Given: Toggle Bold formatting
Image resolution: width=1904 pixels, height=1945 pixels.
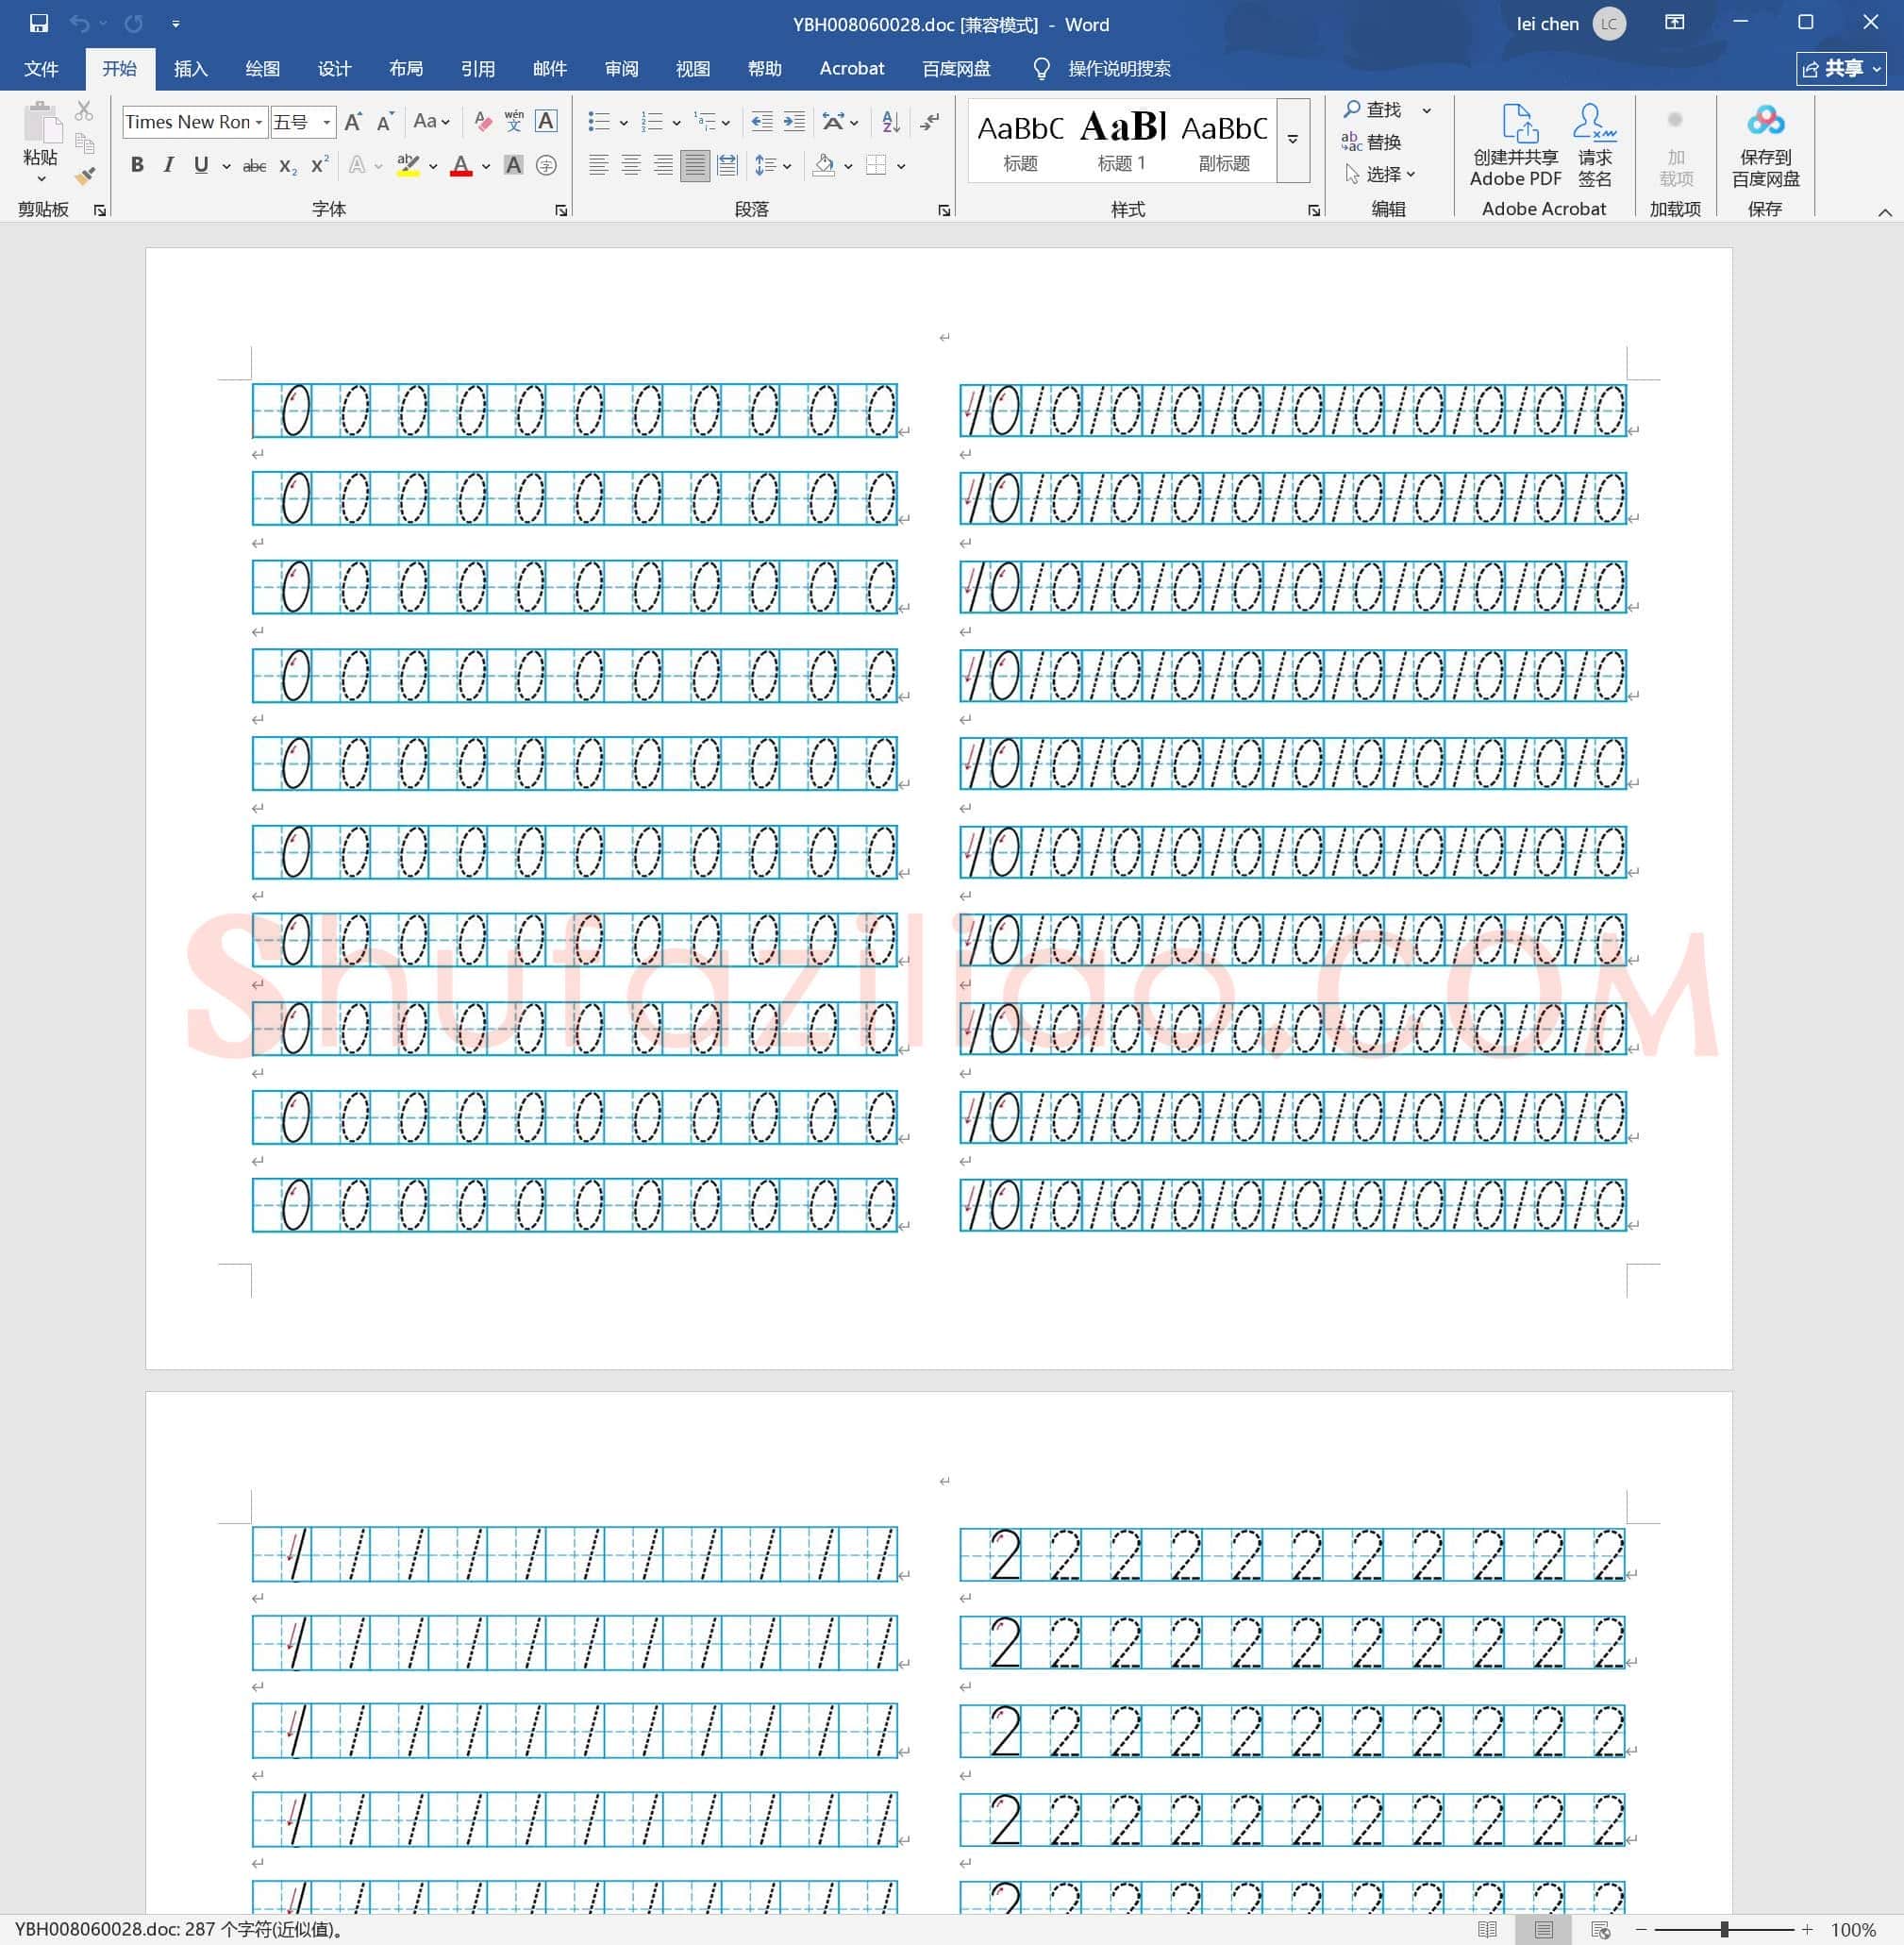Looking at the screenshot, I should coord(137,165).
